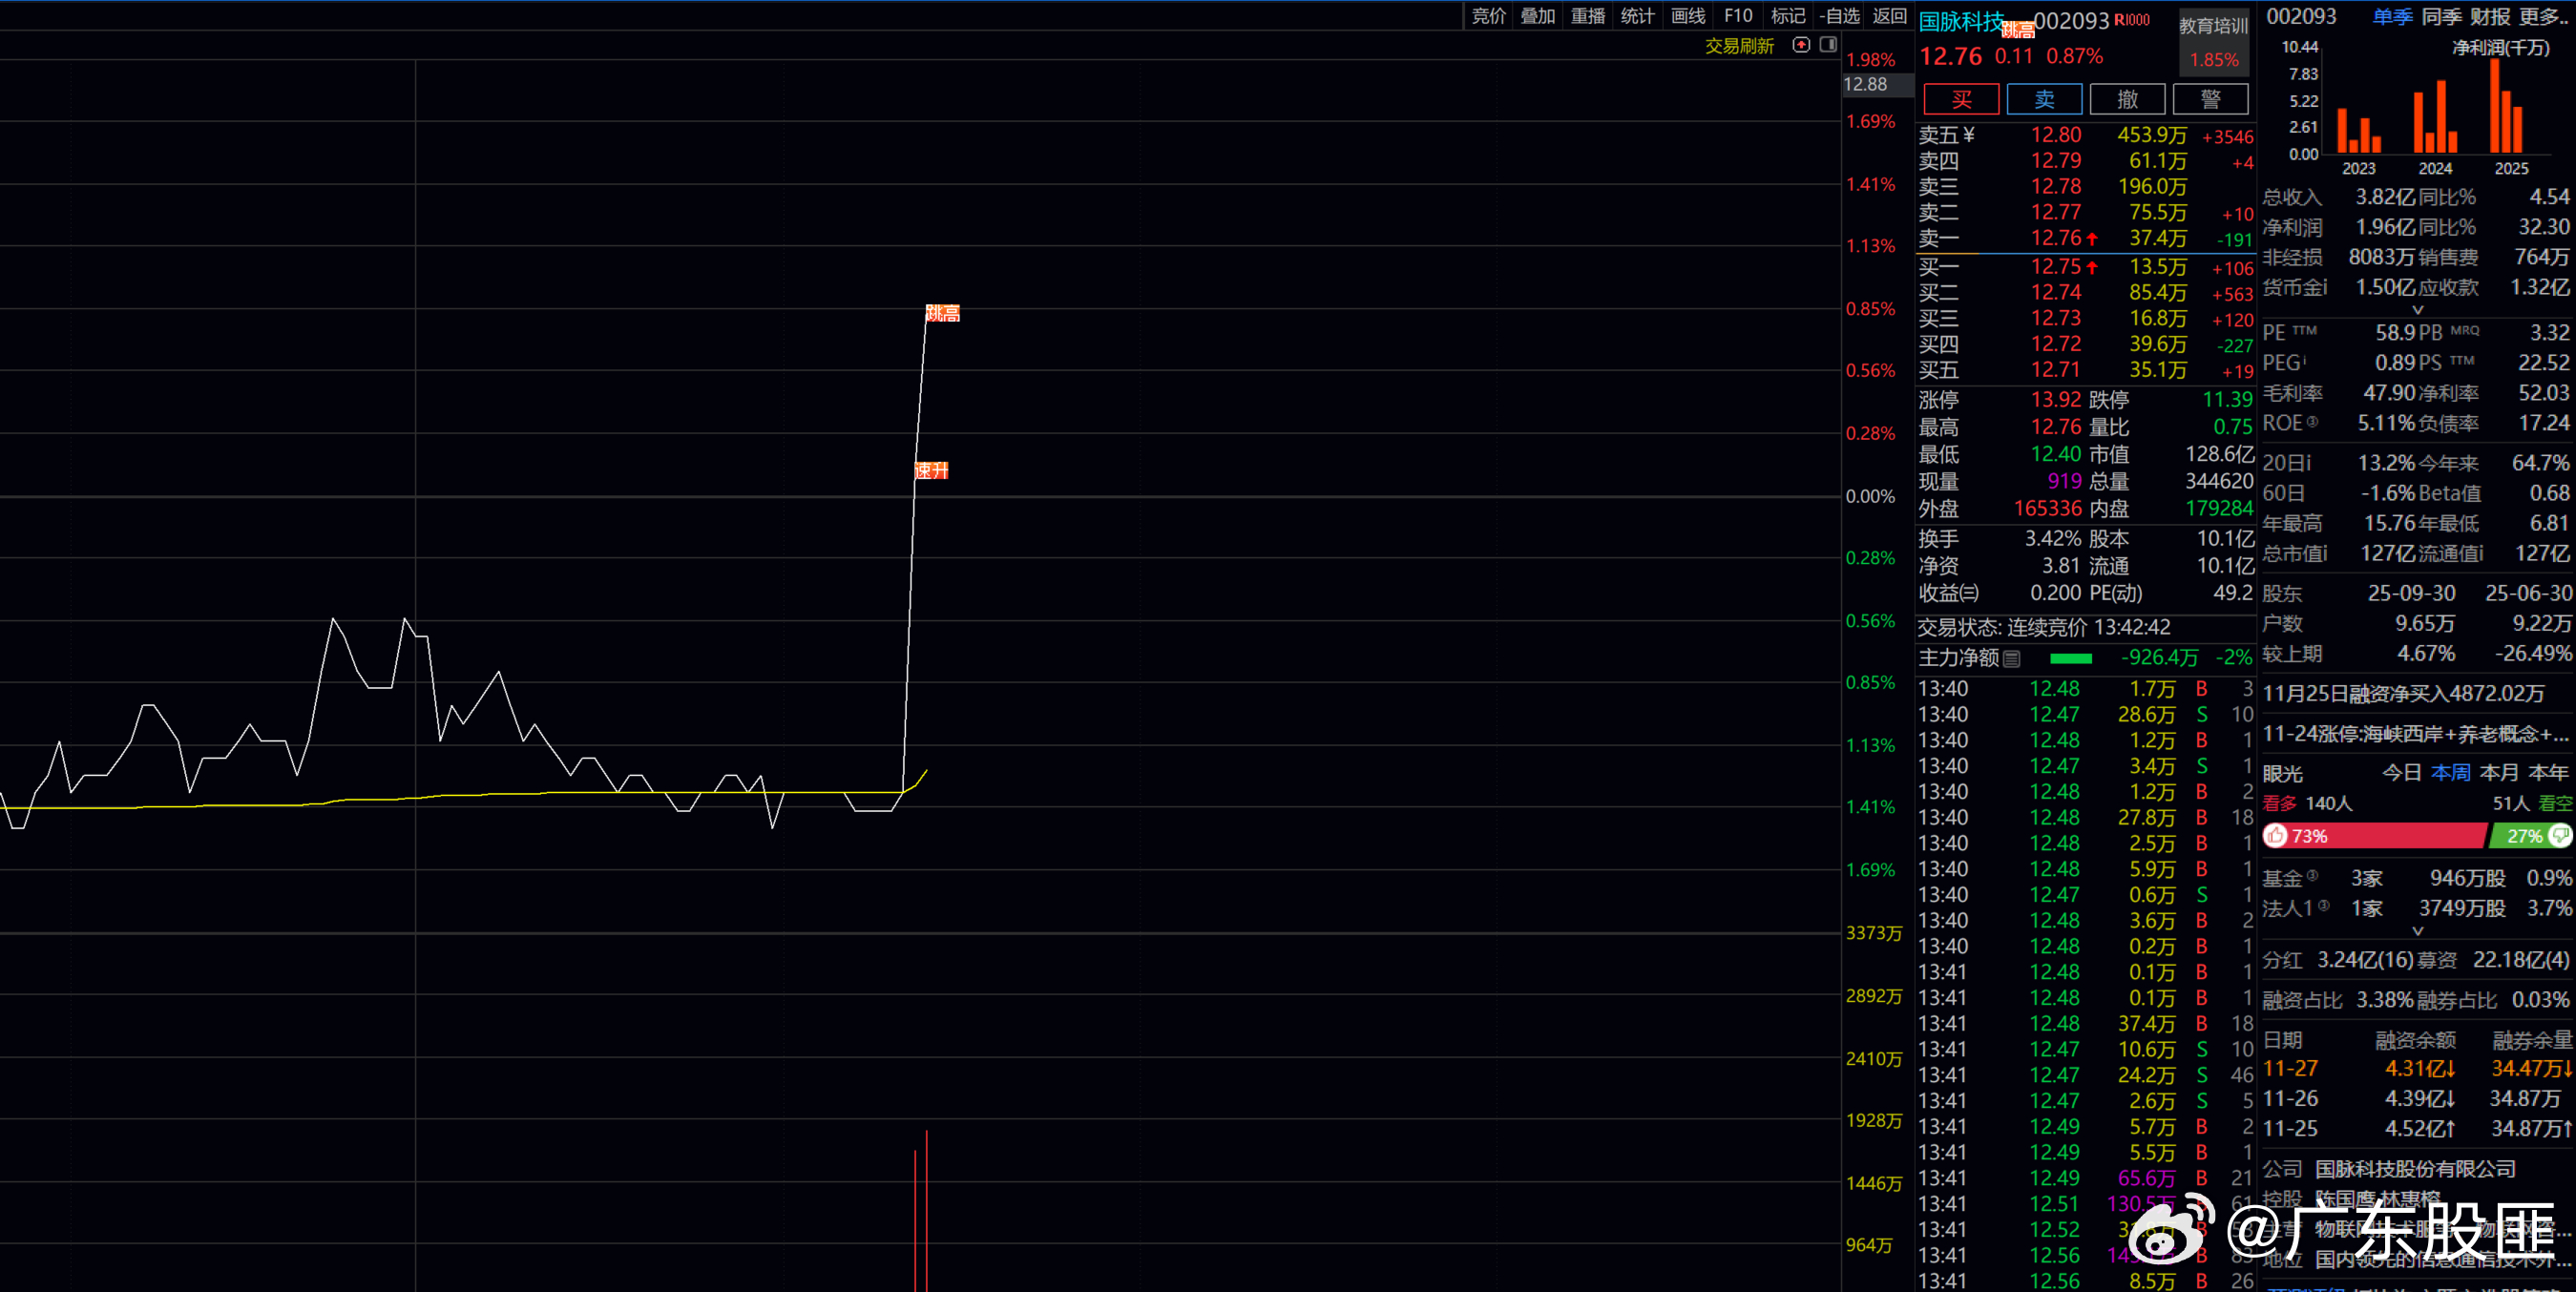Click the 看空 thumbs-down icon
This screenshot has height=1292, width=2576.
click(2560, 835)
